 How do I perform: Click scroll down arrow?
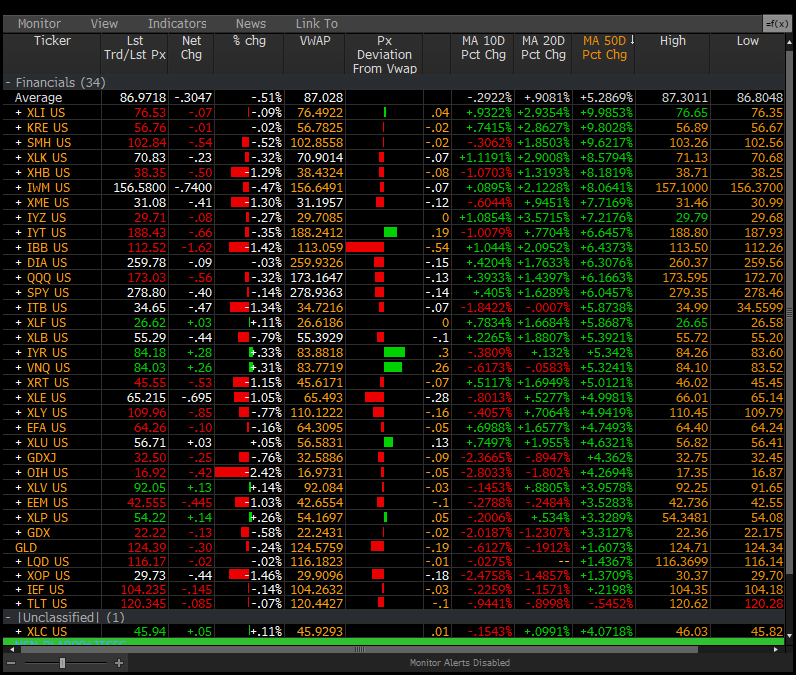(x=789, y=635)
